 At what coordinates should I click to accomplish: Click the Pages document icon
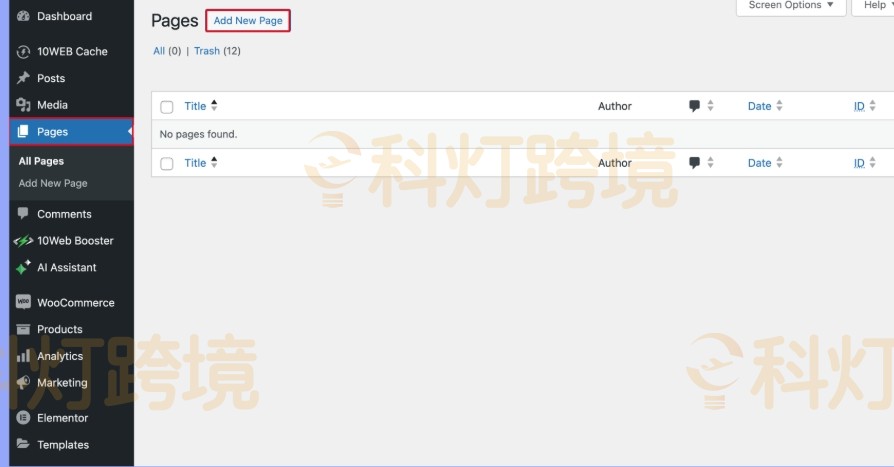pyautogui.click(x=23, y=132)
